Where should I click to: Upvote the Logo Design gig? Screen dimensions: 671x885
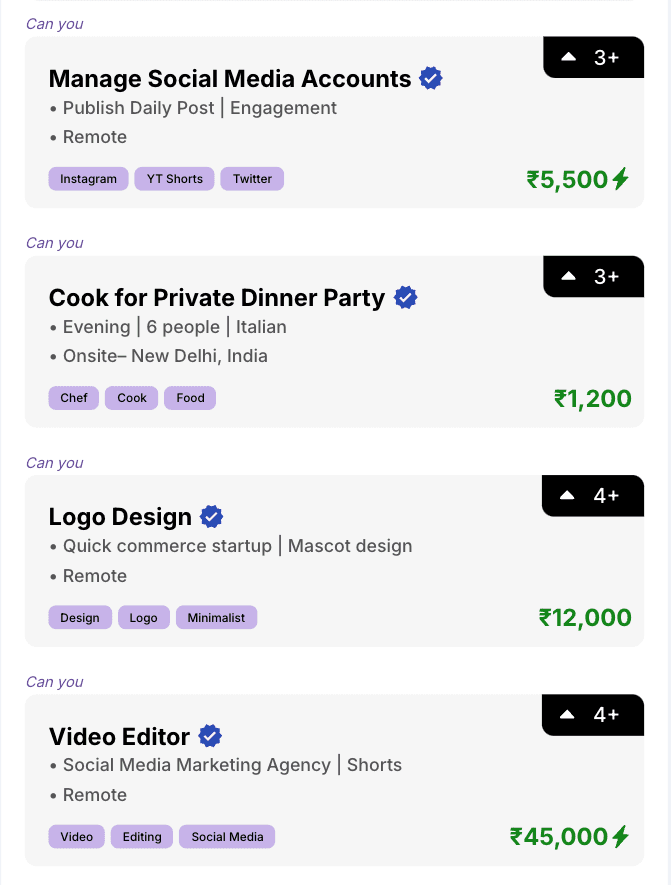(567, 496)
